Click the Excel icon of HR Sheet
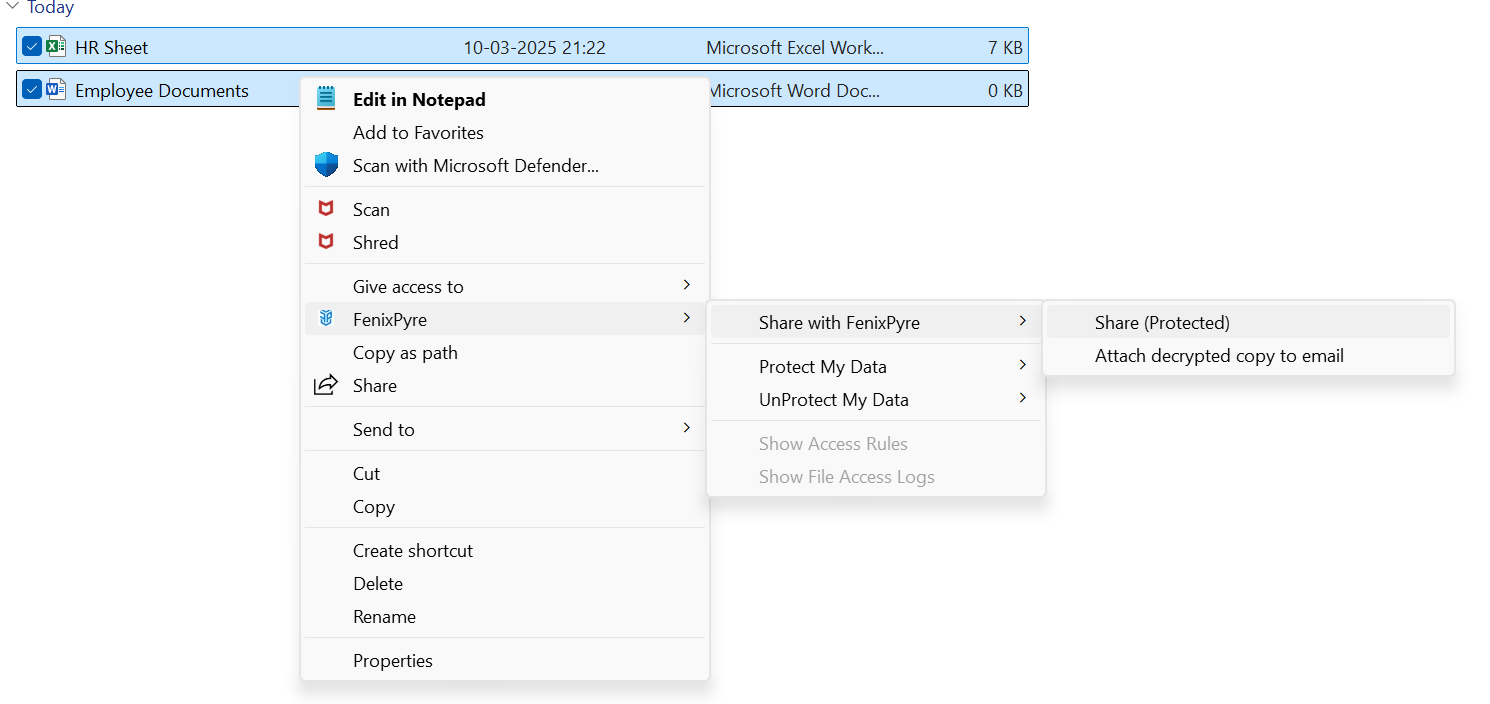The width and height of the screenshot is (1490, 704). [57, 46]
